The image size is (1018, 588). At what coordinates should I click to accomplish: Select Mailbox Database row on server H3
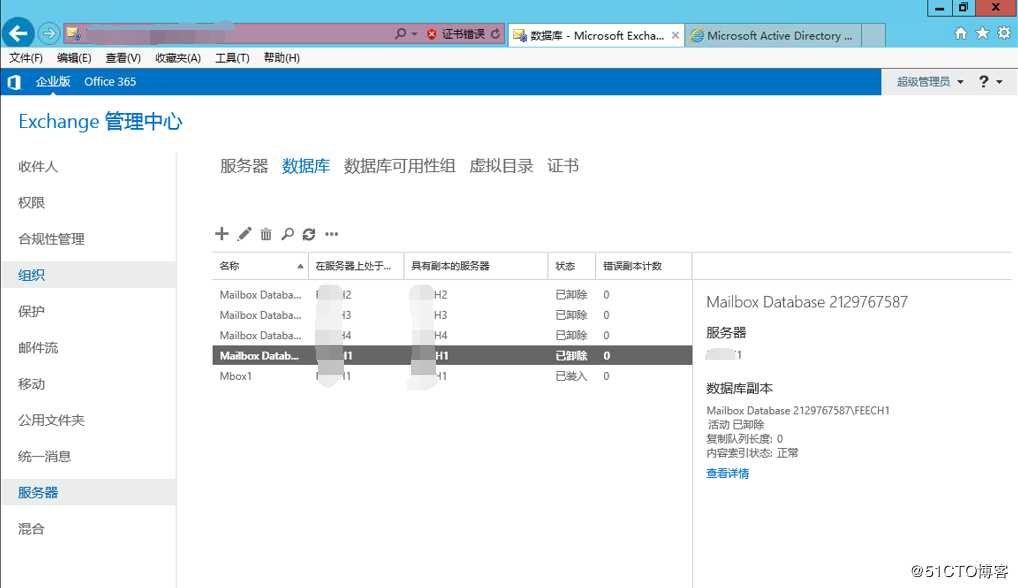452,315
